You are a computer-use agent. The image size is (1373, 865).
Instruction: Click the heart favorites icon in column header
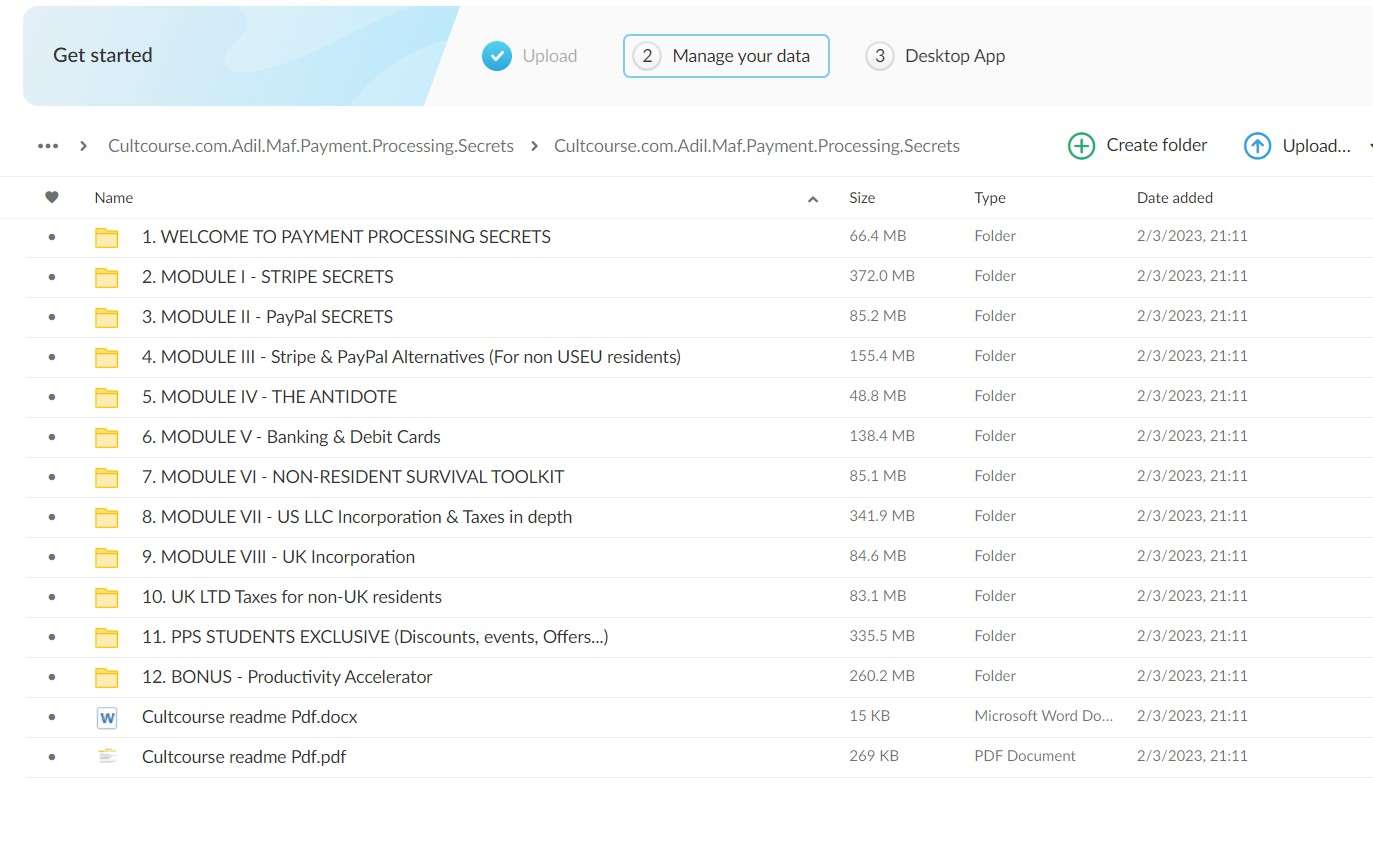pyautogui.click(x=52, y=198)
